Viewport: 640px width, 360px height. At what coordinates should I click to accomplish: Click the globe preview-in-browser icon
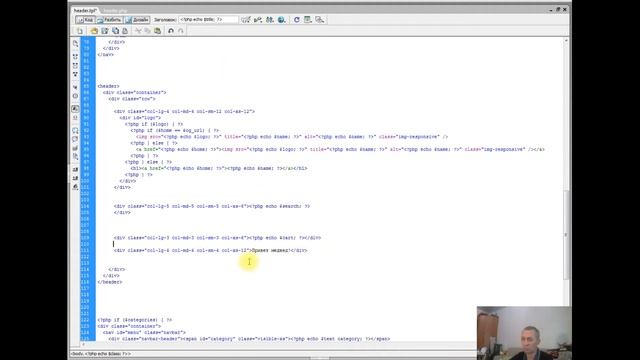(x=282, y=20)
